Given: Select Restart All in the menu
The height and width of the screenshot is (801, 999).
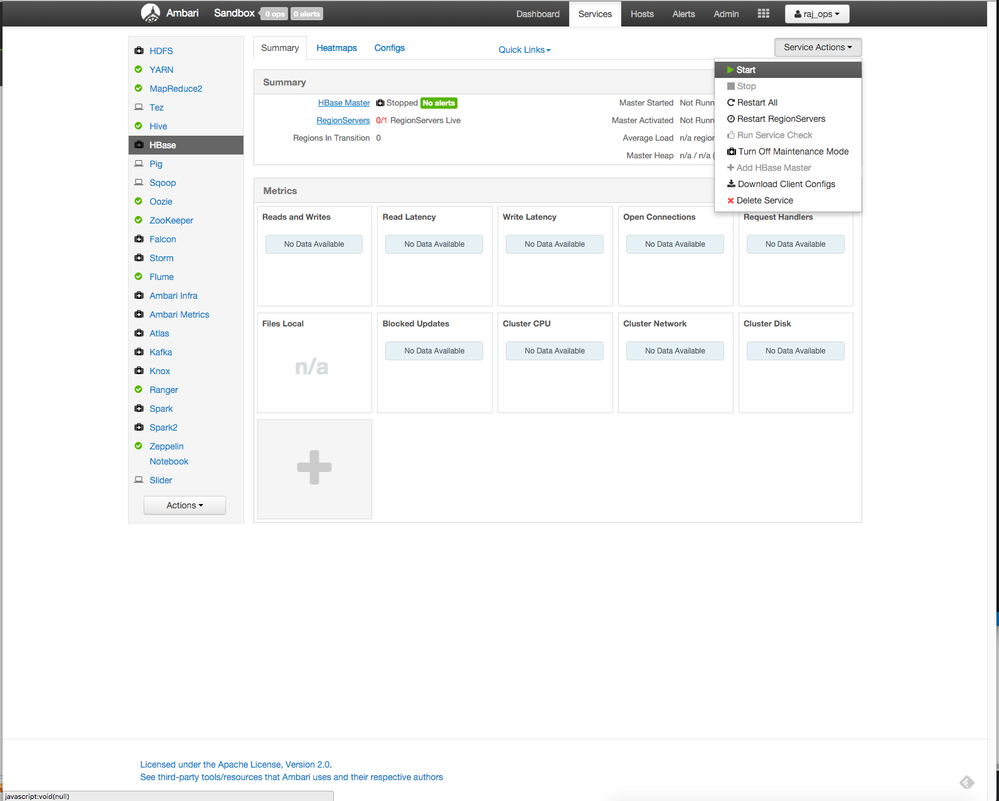Looking at the screenshot, I should point(788,103).
